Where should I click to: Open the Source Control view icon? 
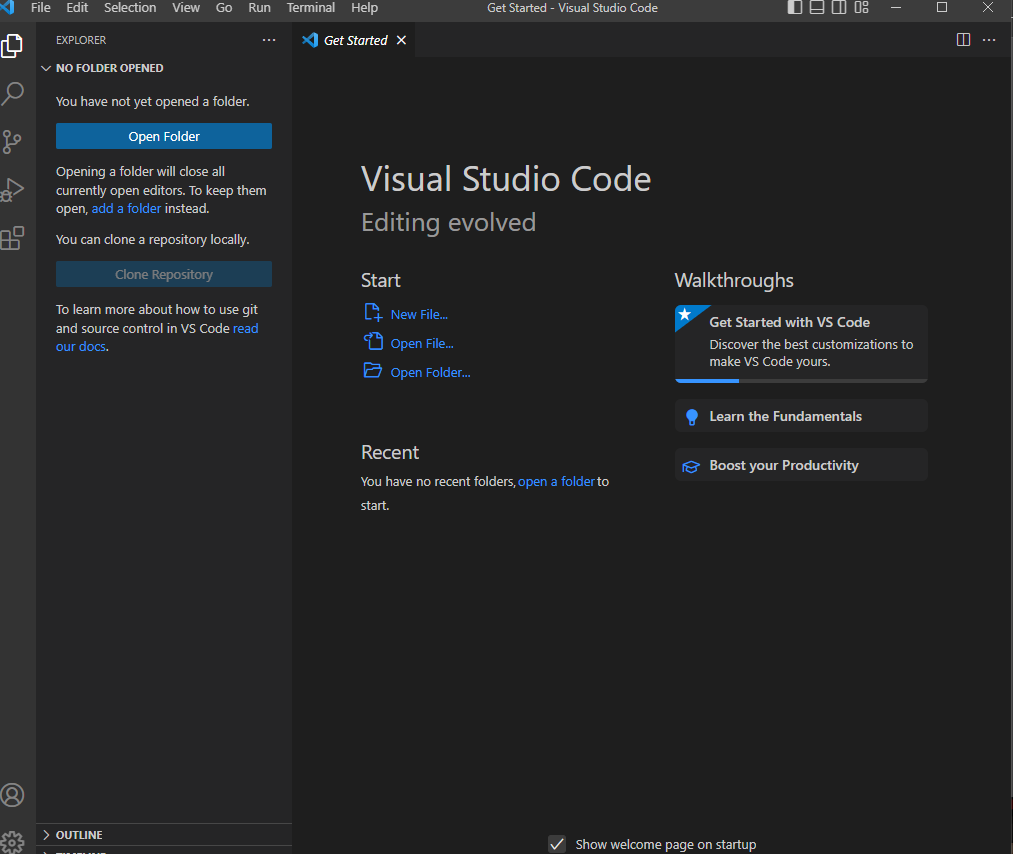(12, 142)
